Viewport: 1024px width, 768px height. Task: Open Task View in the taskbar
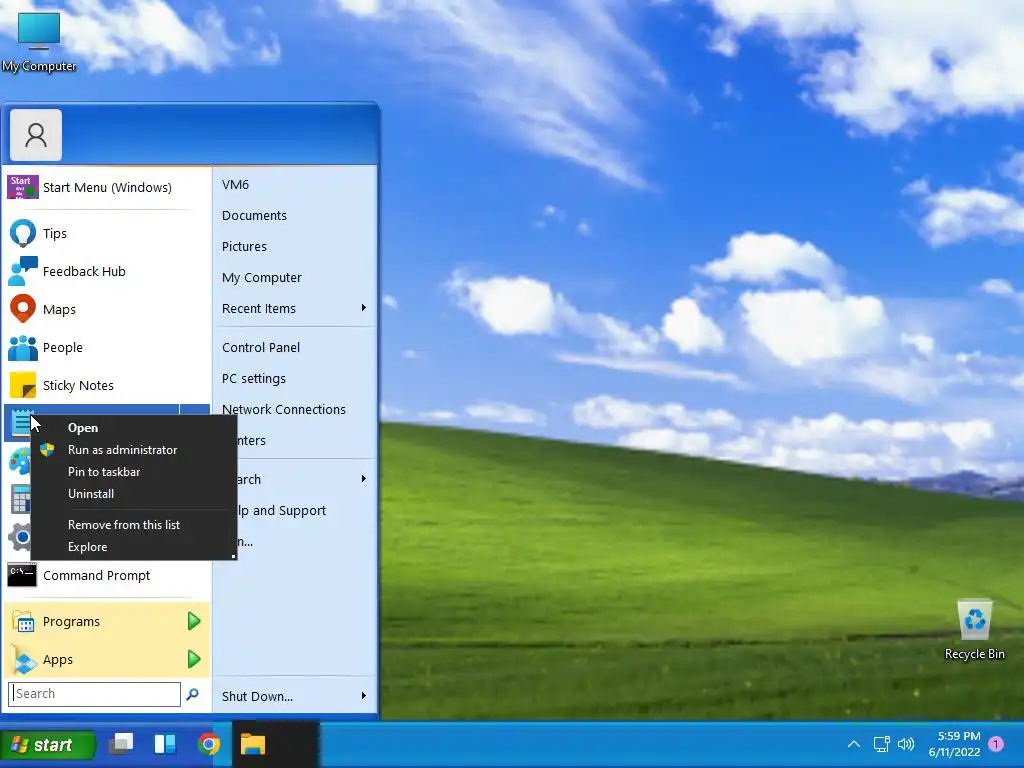tap(121, 744)
